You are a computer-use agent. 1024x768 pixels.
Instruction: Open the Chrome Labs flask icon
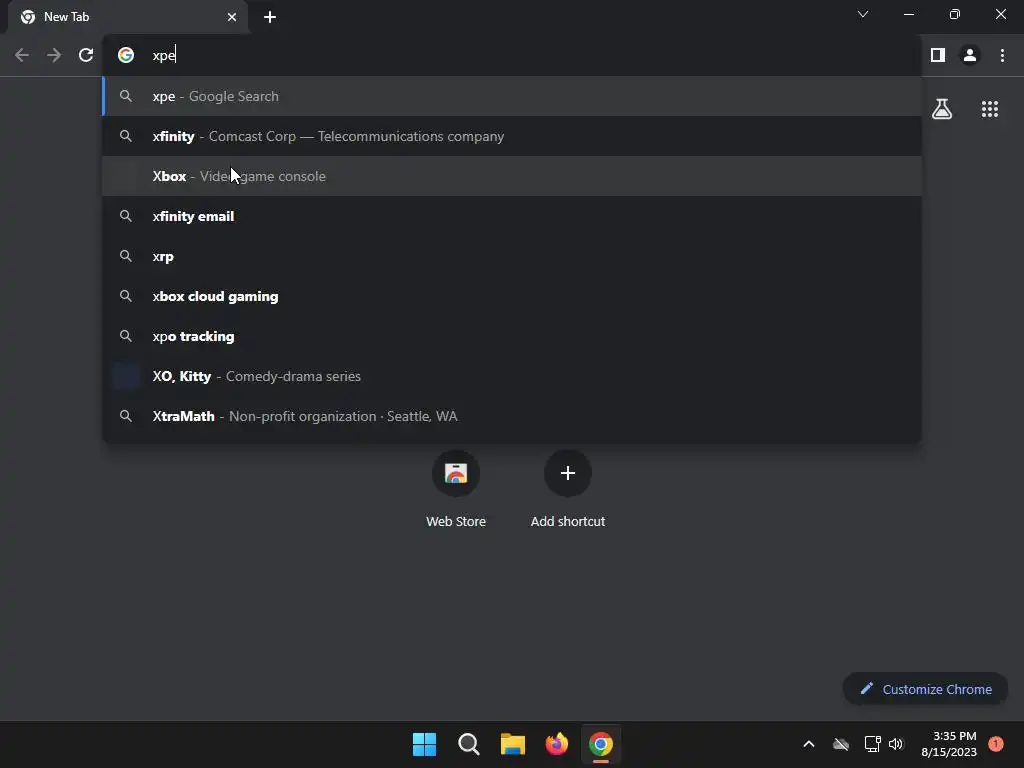[x=942, y=109]
